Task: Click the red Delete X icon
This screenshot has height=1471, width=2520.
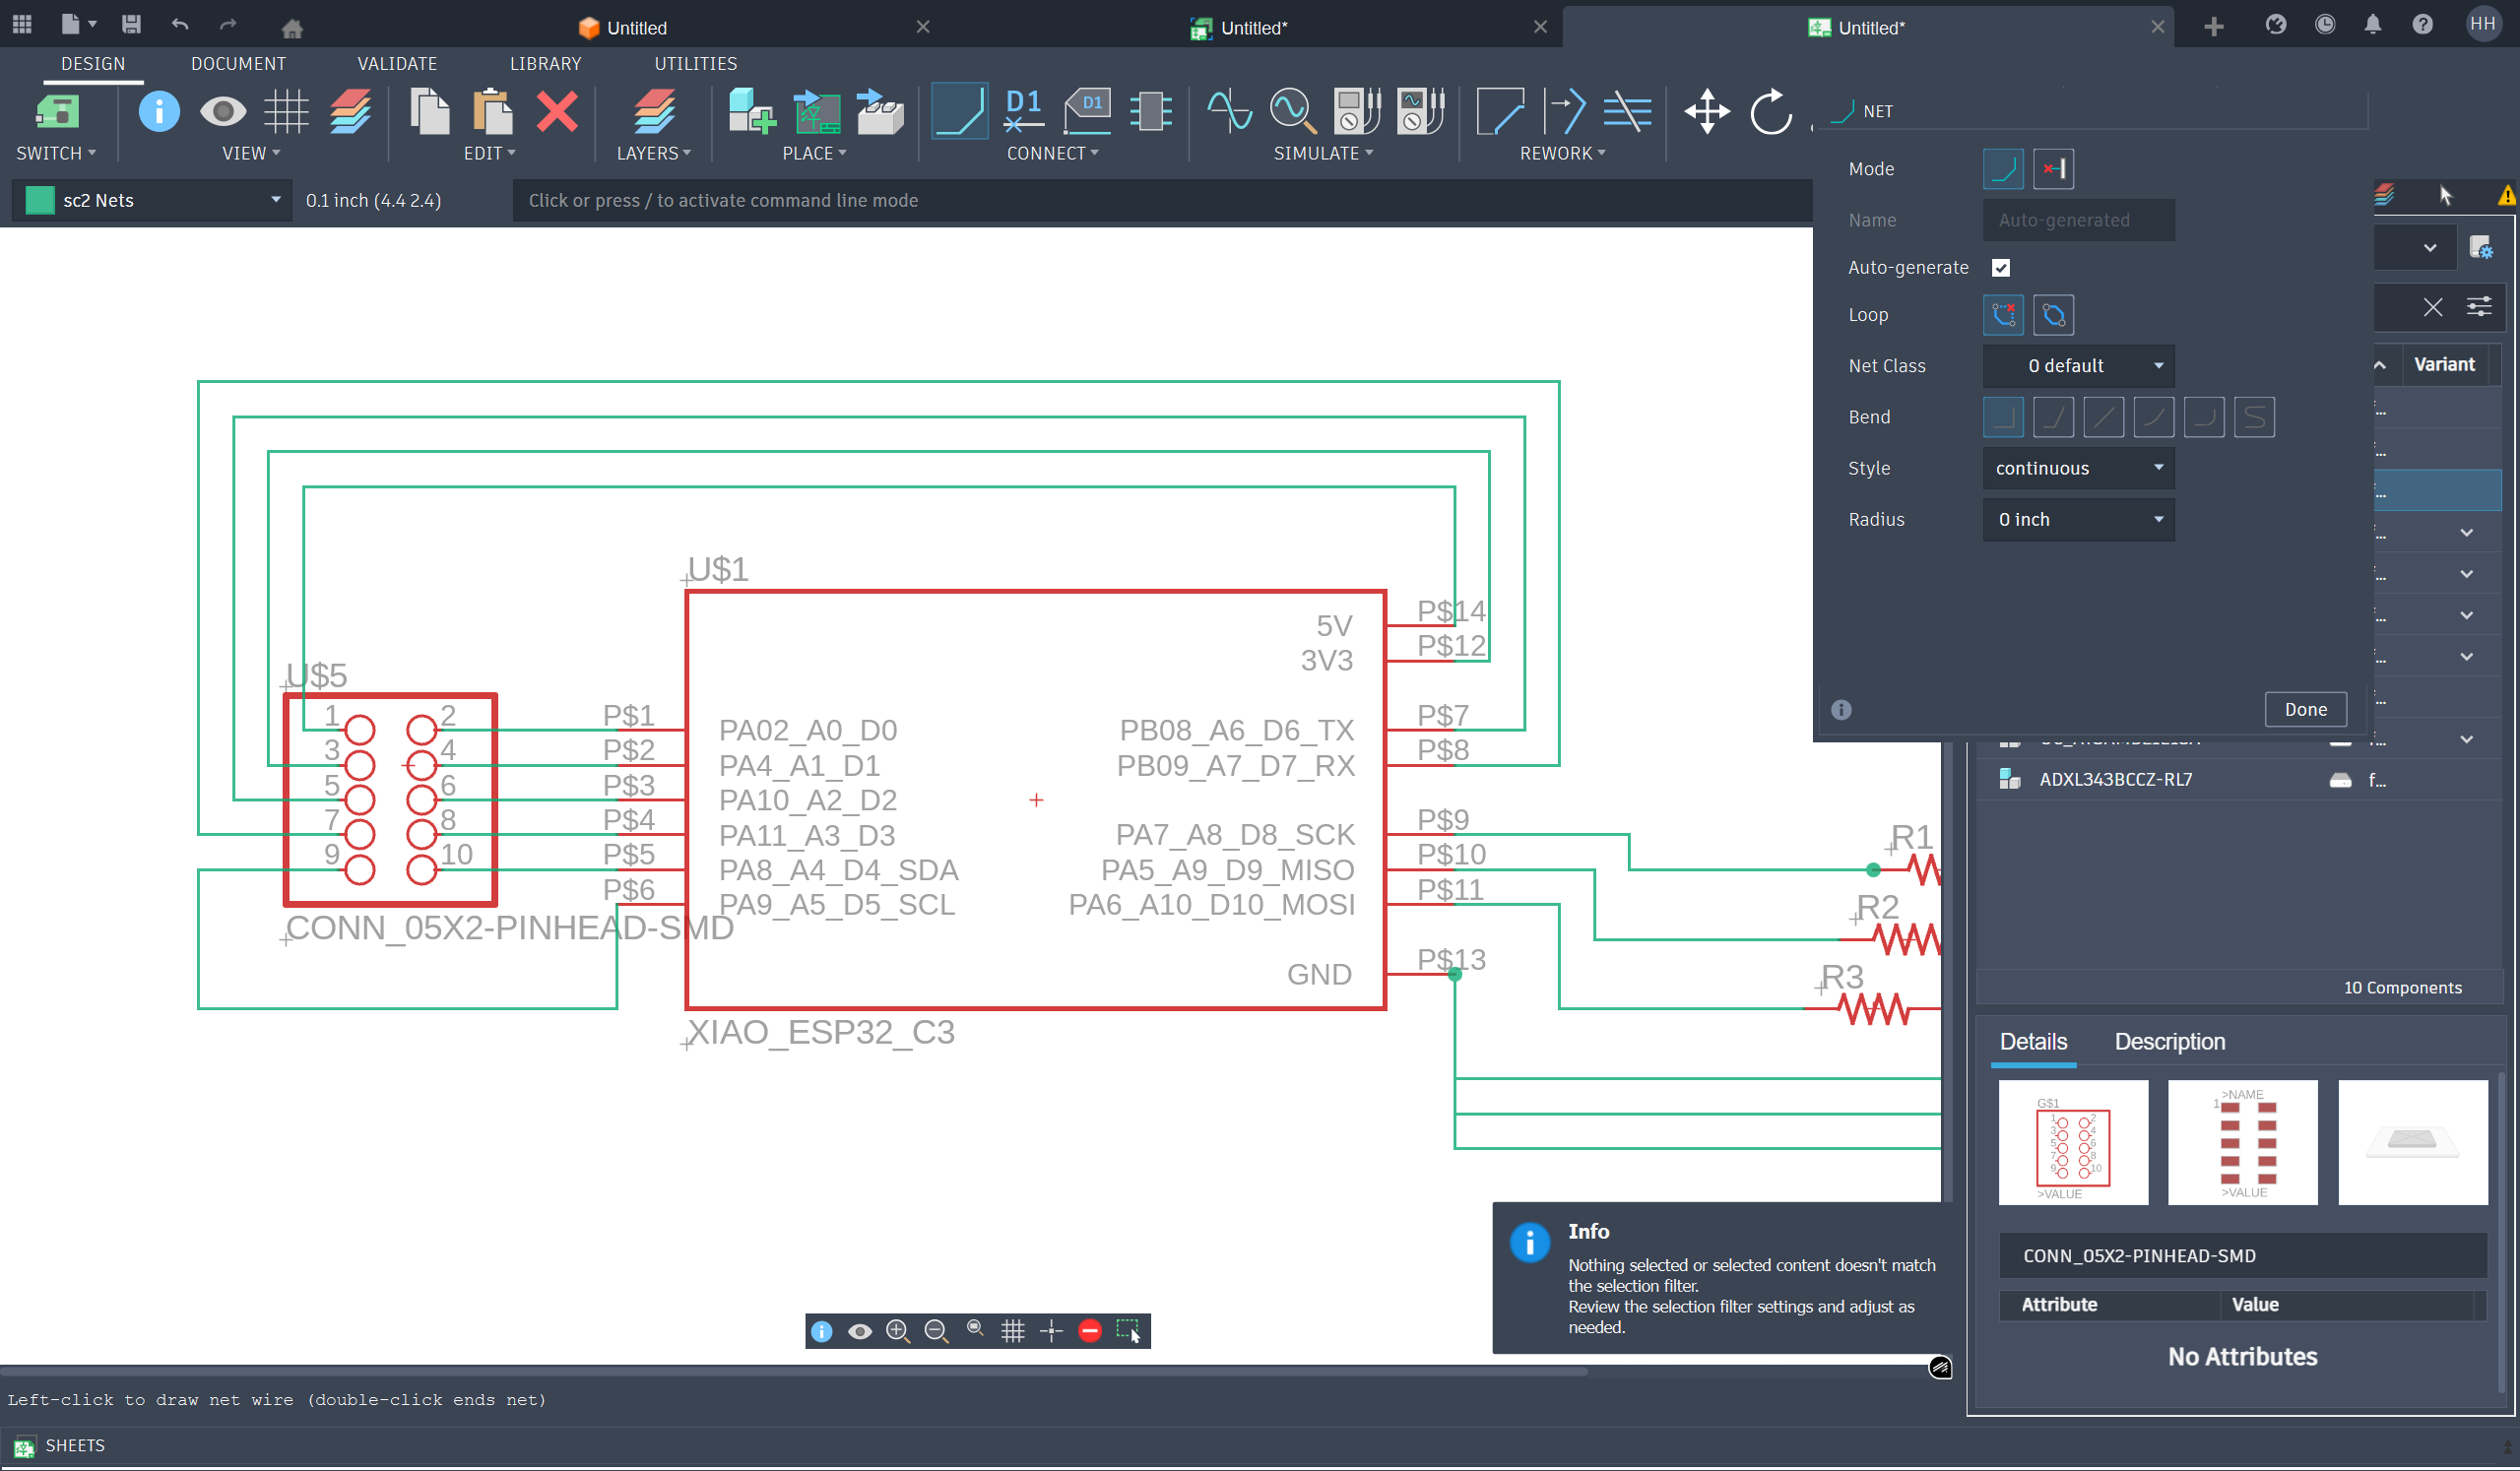Action: (x=557, y=111)
